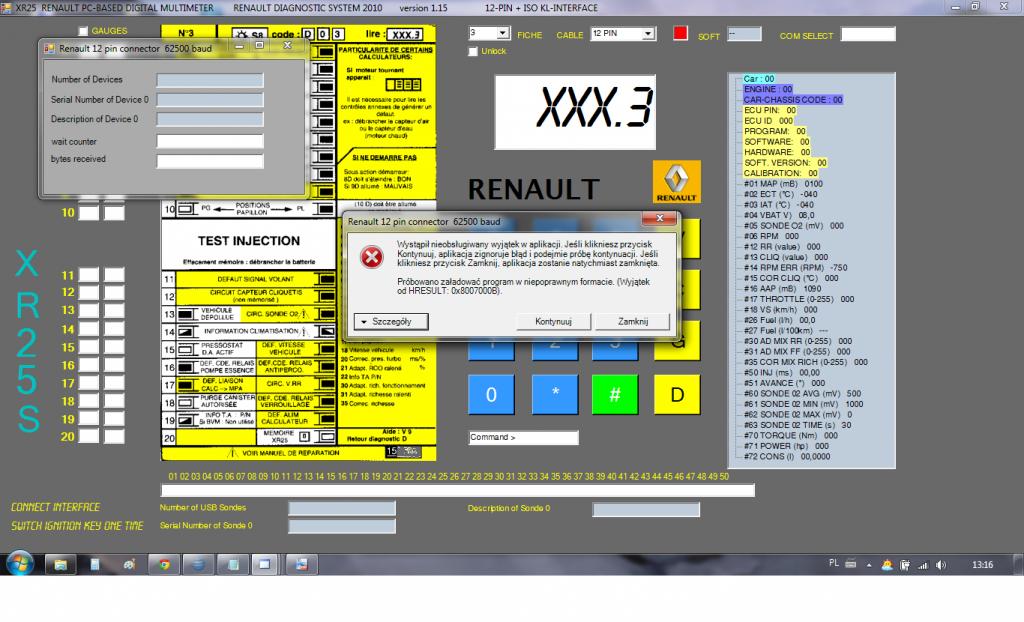Enable the GAUGES checkbox
The width and height of the screenshot is (1024, 622).
(x=83, y=31)
